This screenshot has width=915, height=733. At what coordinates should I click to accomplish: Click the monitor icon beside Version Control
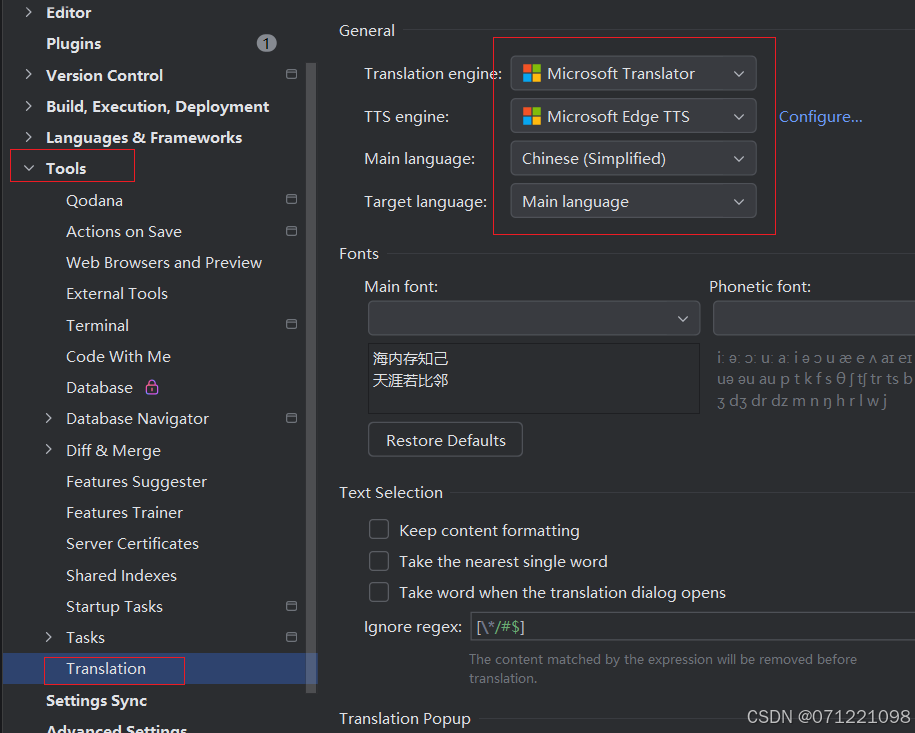click(x=291, y=74)
